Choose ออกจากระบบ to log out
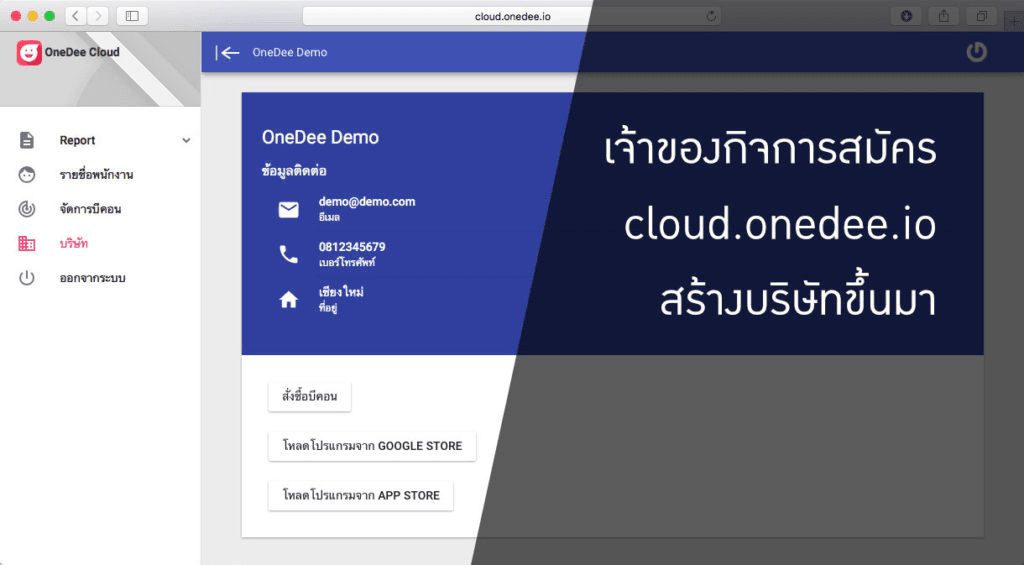1024x565 pixels. tap(92, 278)
